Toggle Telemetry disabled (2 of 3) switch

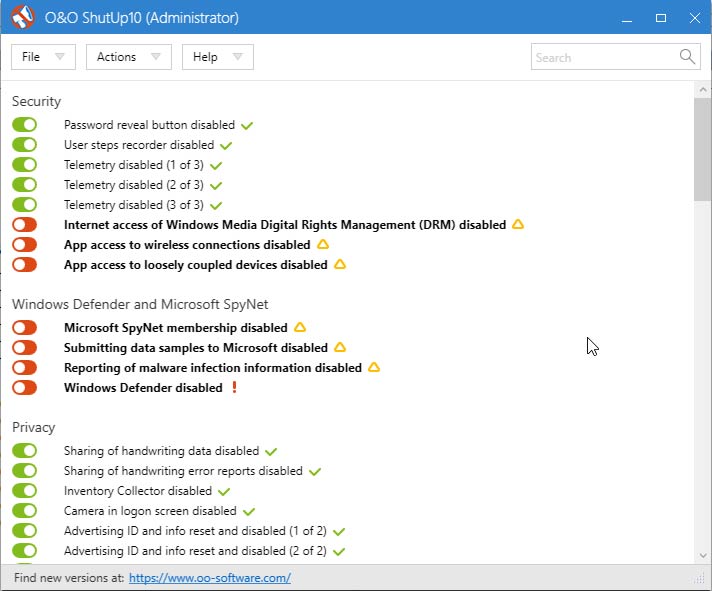25,184
